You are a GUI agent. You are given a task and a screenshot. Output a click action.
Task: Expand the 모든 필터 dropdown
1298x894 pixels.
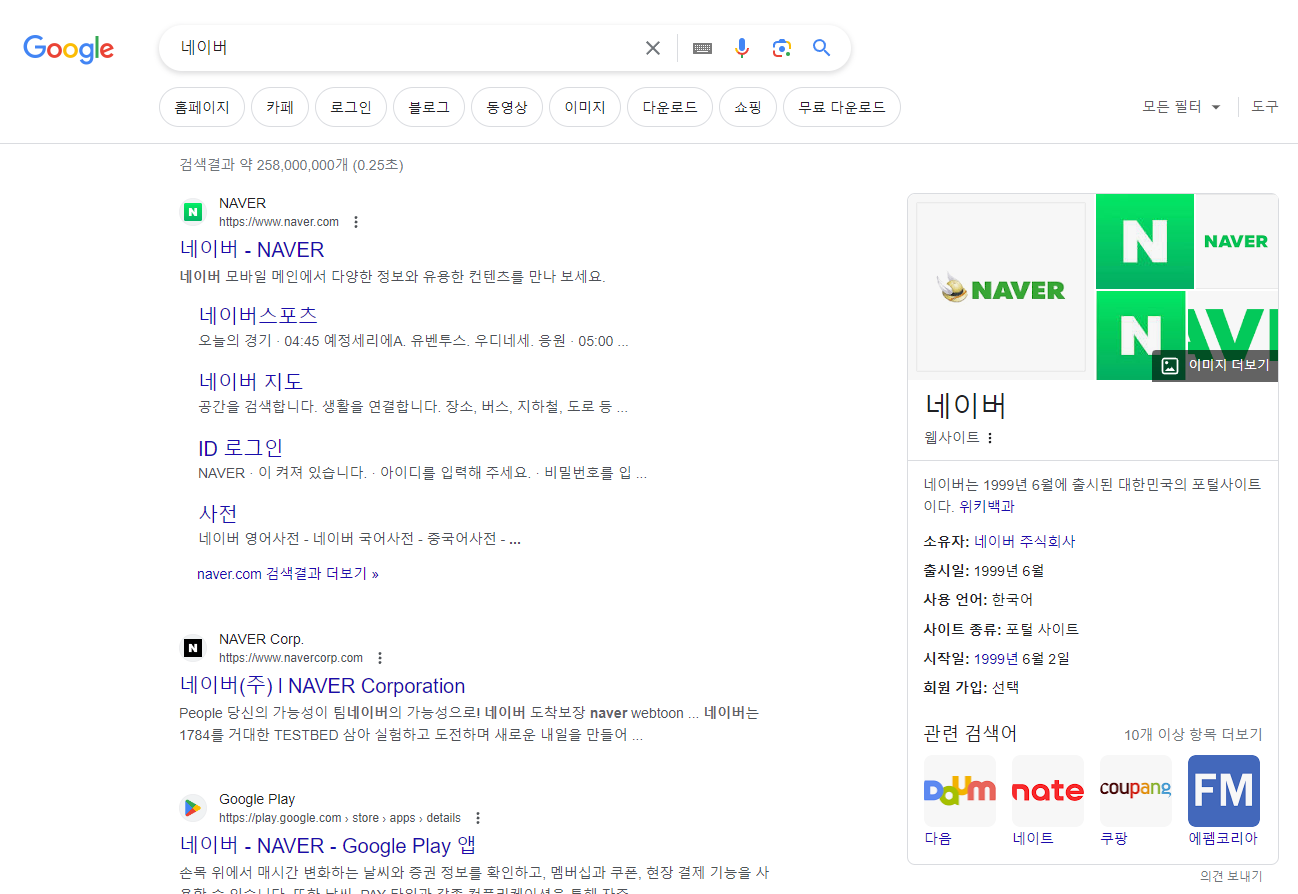point(1182,107)
